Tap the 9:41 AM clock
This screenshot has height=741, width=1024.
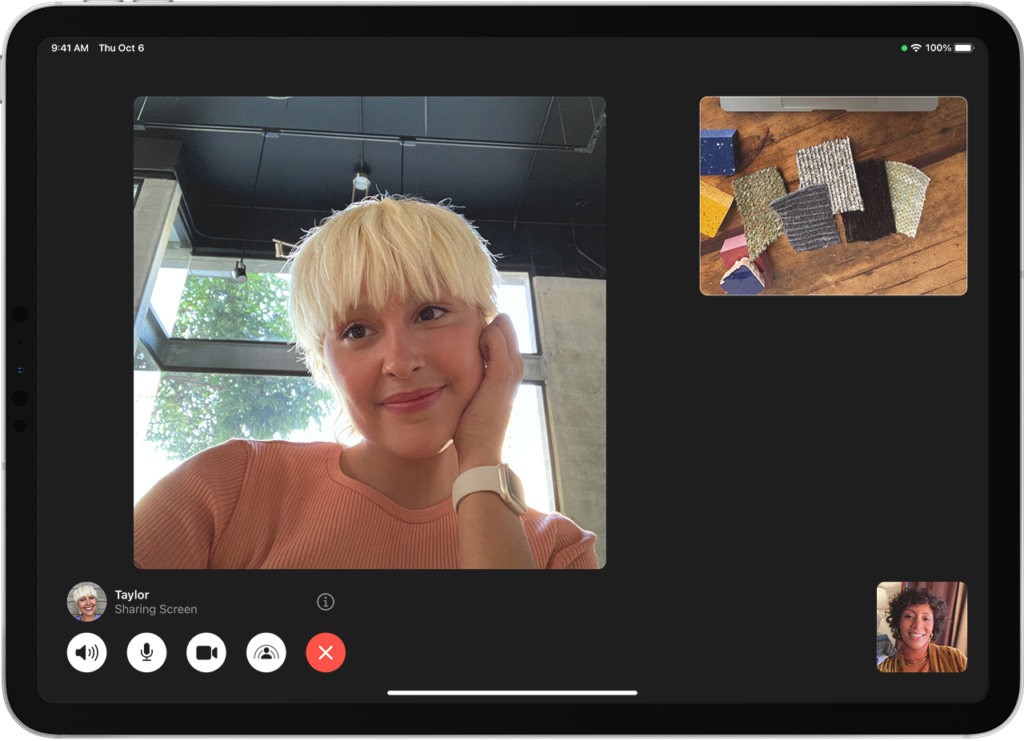coord(70,48)
